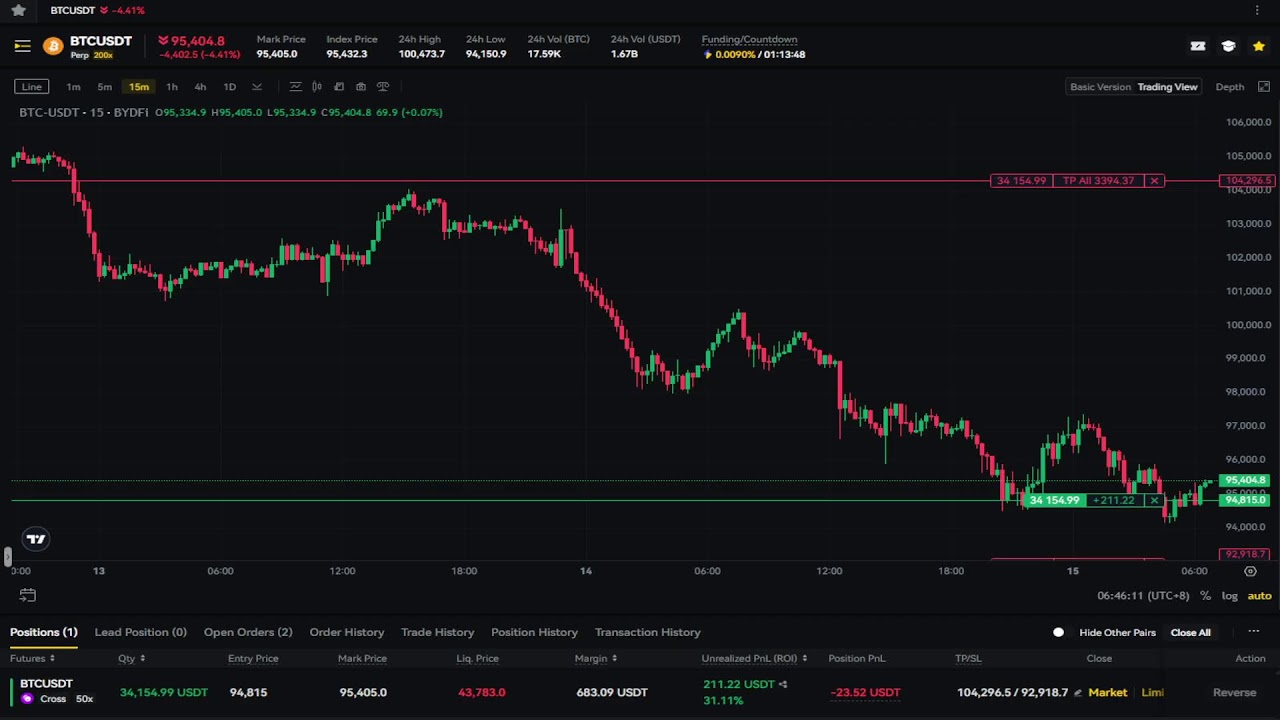The width and height of the screenshot is (1280, 720).
Task: Show the Depth chart
Action: (1229, 87)
